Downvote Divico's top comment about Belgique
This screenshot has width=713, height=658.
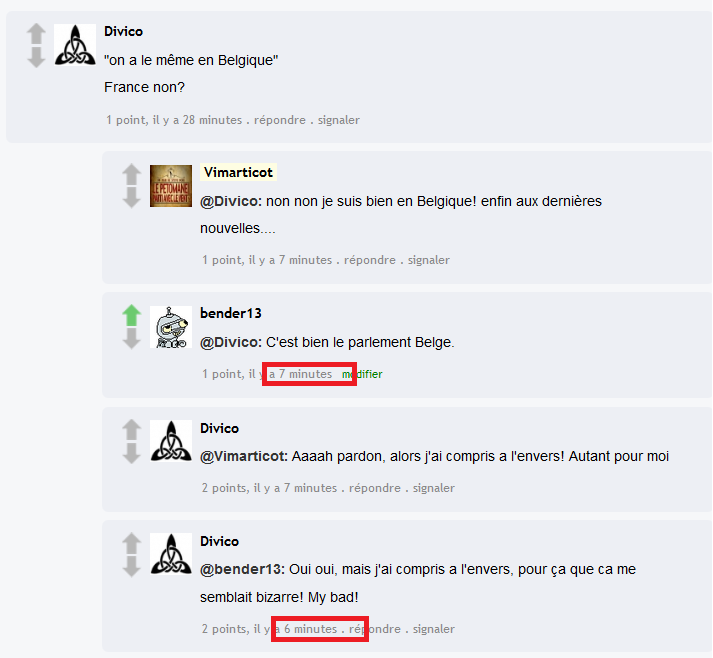[36, 57]
